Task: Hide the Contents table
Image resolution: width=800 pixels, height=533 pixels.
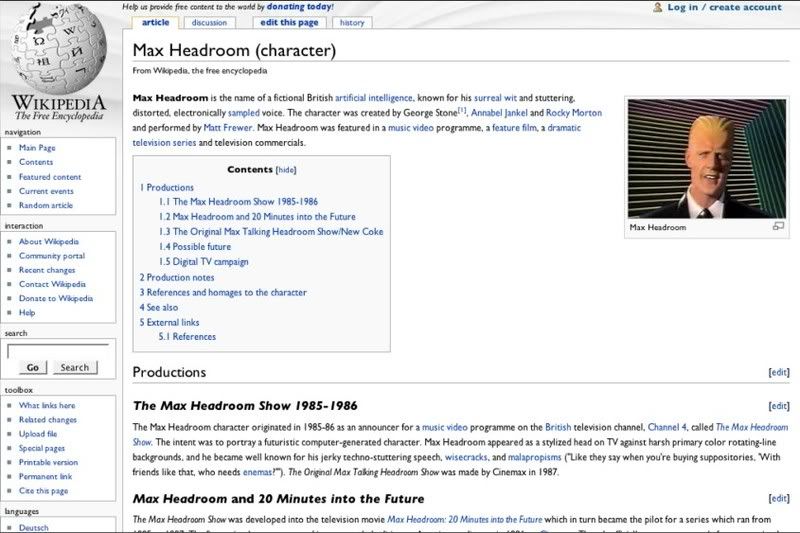Action: coord(286,170)
